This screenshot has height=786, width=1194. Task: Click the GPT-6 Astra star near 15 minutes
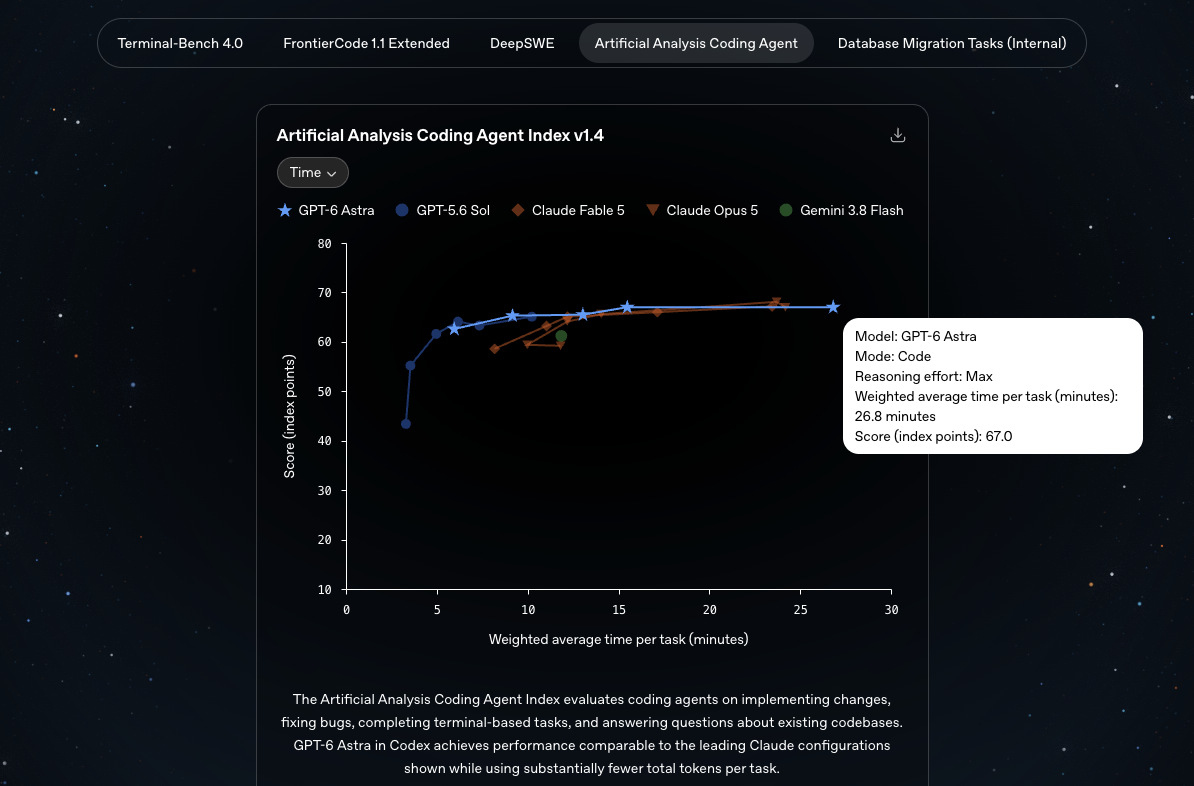[x=627, y=307]
